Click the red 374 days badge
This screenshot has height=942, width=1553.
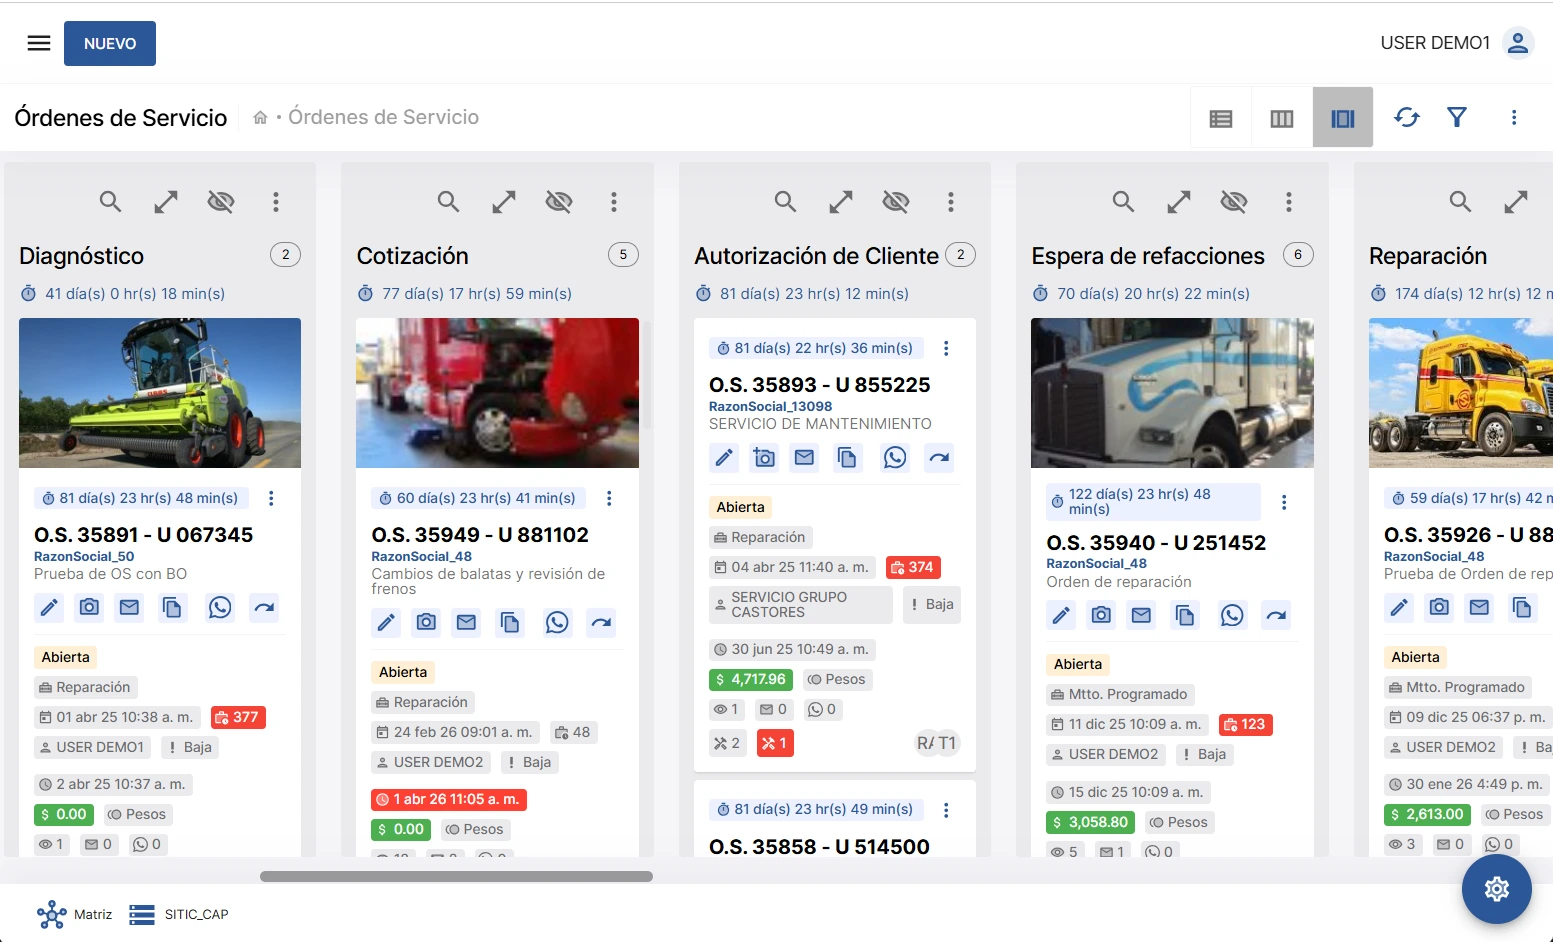pyautogui.click(x=913, y=567)
